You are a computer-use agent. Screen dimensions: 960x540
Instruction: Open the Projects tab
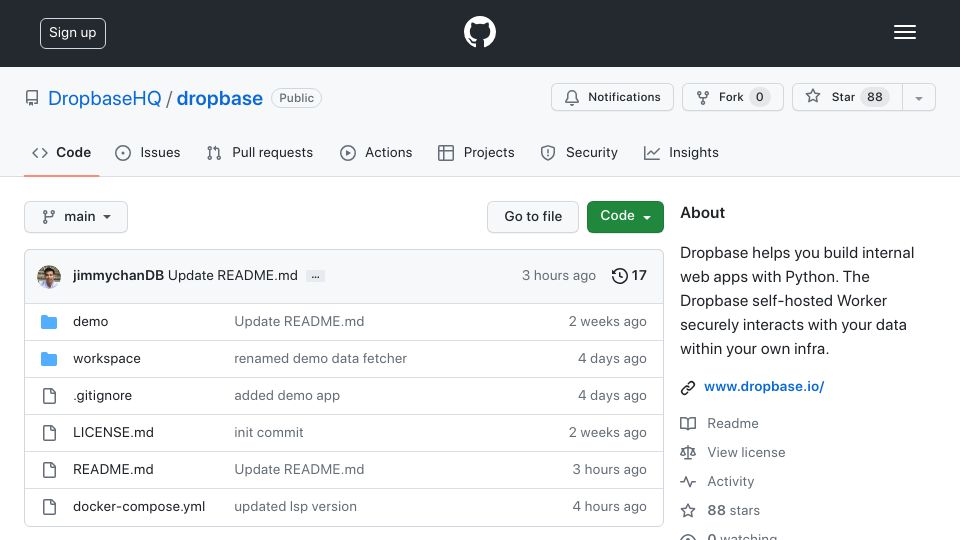tap(476, 152)
